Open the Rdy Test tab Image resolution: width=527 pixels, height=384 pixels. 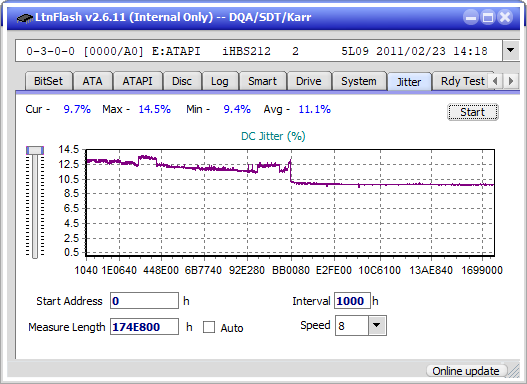point(462,81)
